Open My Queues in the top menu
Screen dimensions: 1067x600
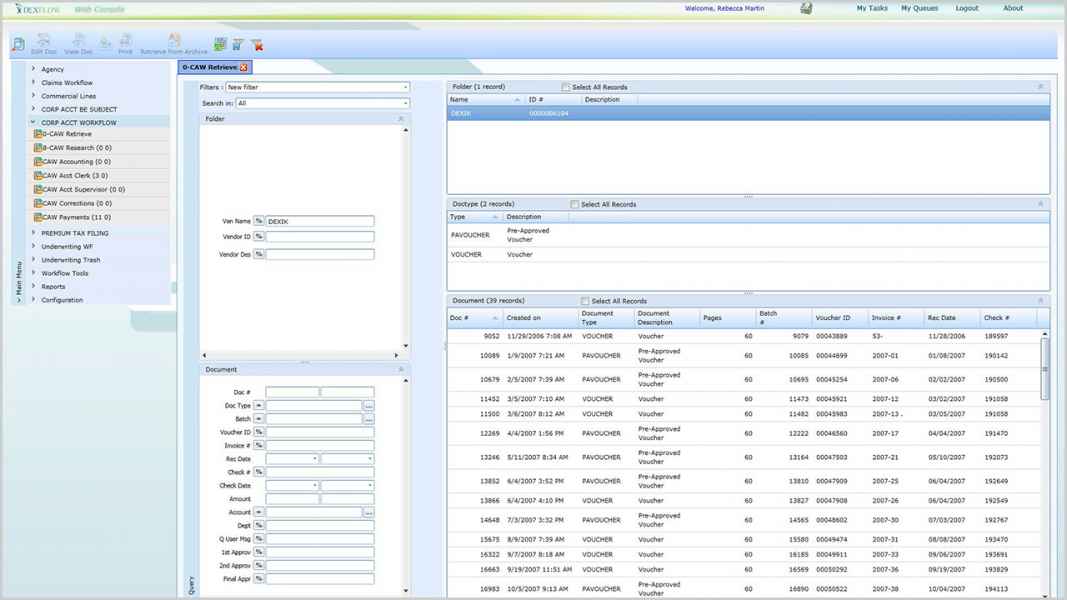(x=919, y=8)
